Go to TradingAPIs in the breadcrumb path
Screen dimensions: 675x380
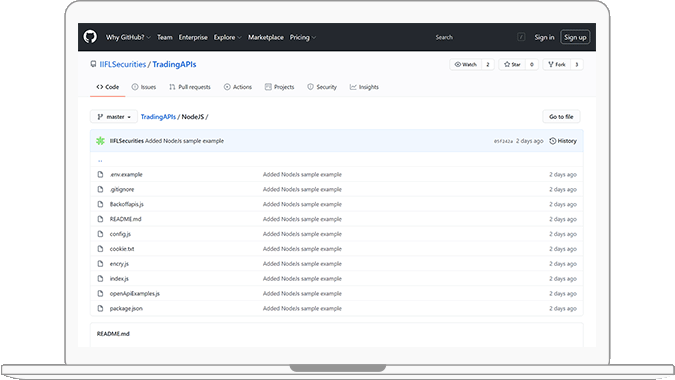pyautogui.click(x=158, y=117)
